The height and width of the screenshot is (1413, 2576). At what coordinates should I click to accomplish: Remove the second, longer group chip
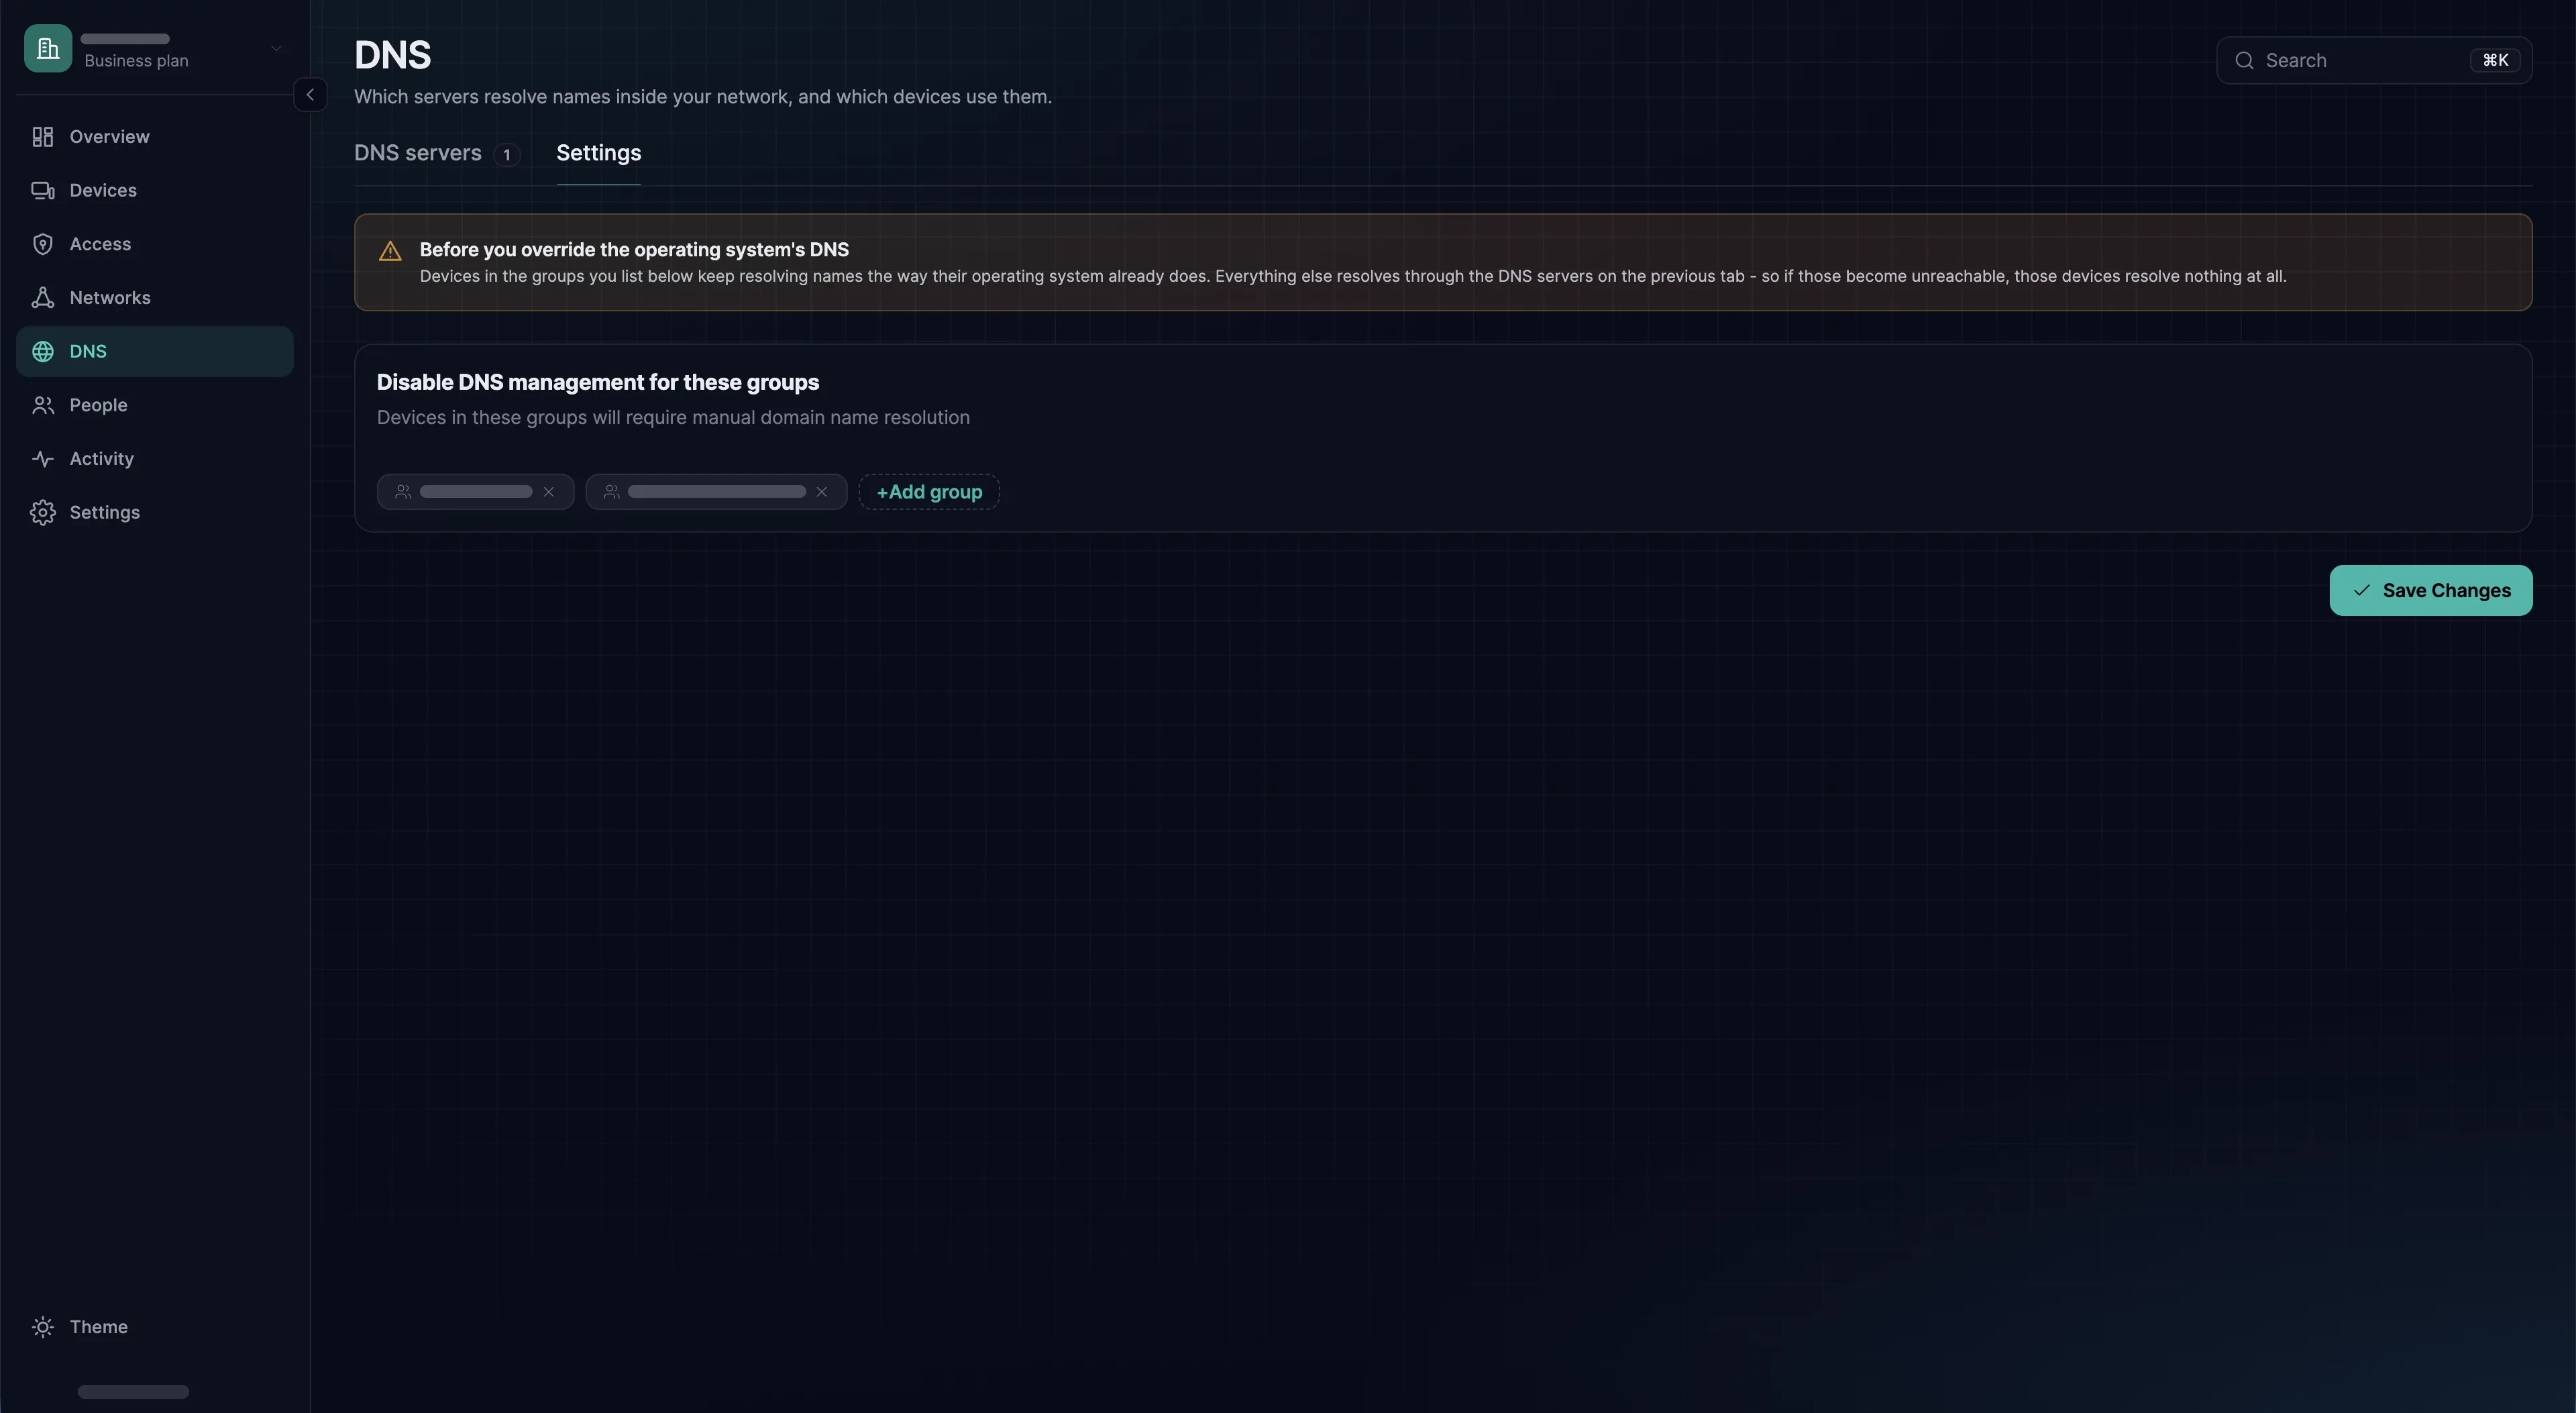(x=821, y=492)
